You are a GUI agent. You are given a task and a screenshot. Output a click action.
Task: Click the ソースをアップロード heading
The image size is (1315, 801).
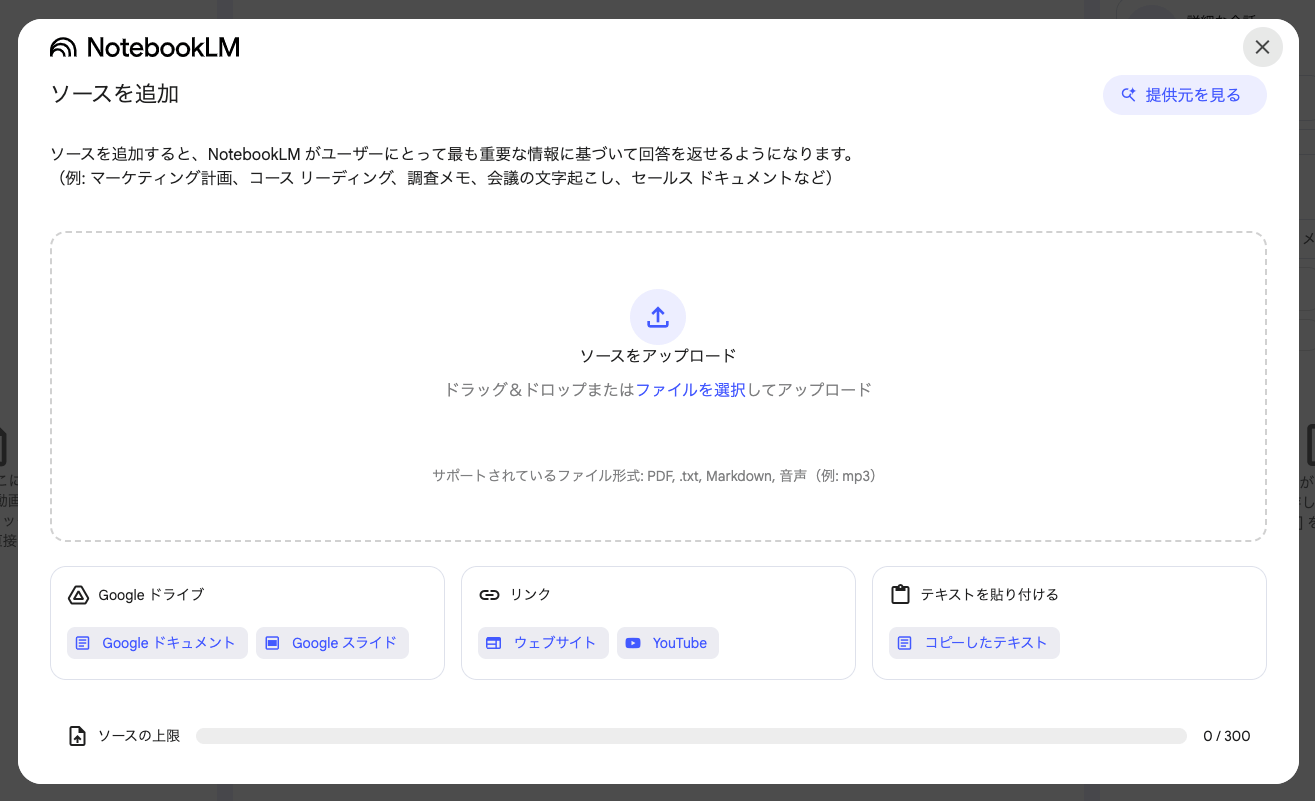tap(658, 356)
